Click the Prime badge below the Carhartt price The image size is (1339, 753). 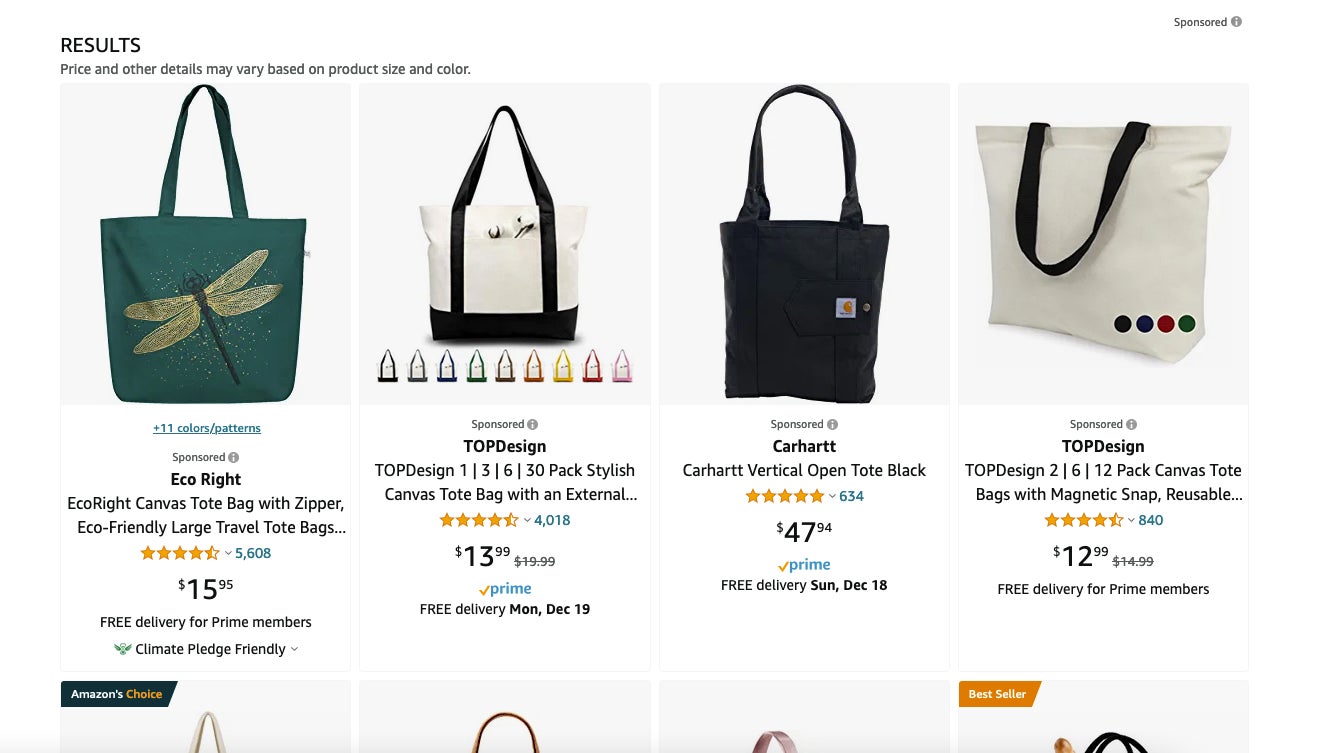(804, 564)
